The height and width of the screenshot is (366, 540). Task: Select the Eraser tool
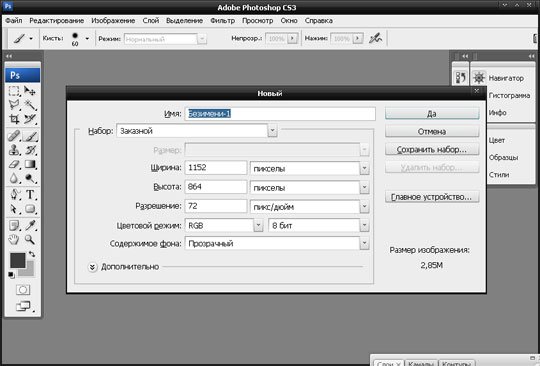pos(14,164)
